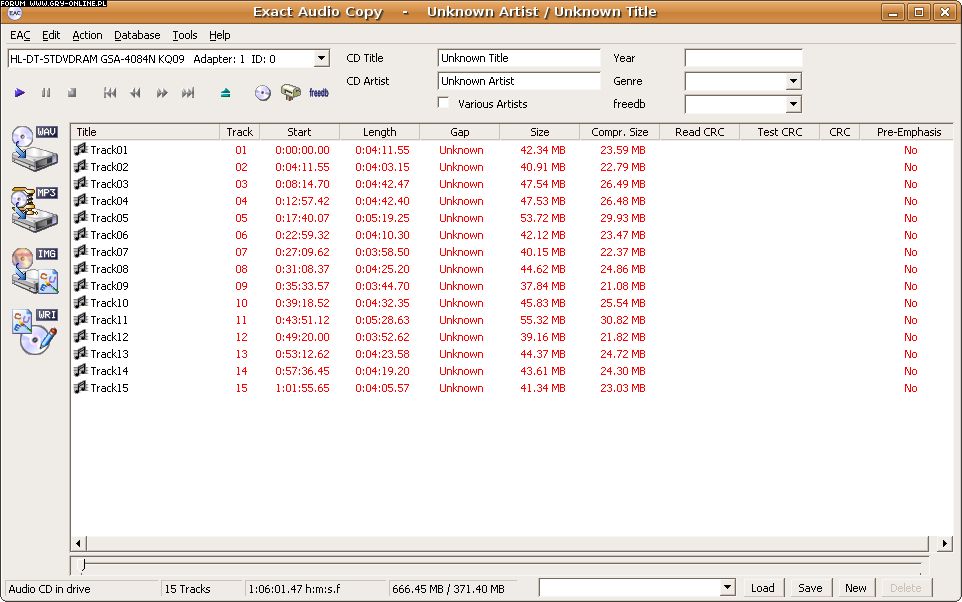This screenshot has height=602, width=962.
Task: Click the music note icon for Track12
Action: (81, 336)
